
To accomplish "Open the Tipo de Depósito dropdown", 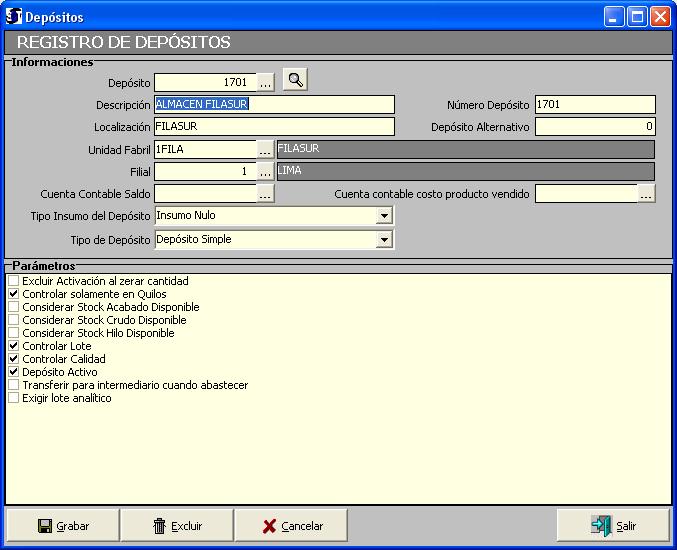I will [384, 240].
